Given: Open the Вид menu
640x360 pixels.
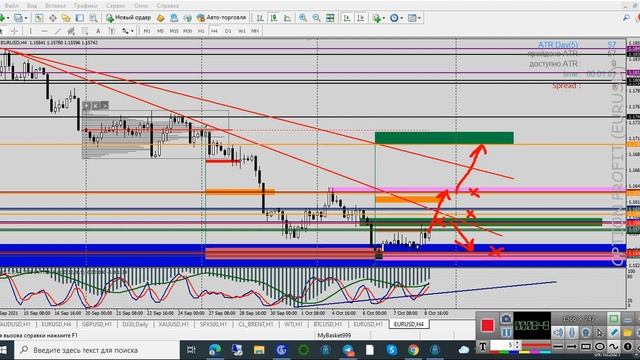Looking at the screenshot, I should point(31,6).
